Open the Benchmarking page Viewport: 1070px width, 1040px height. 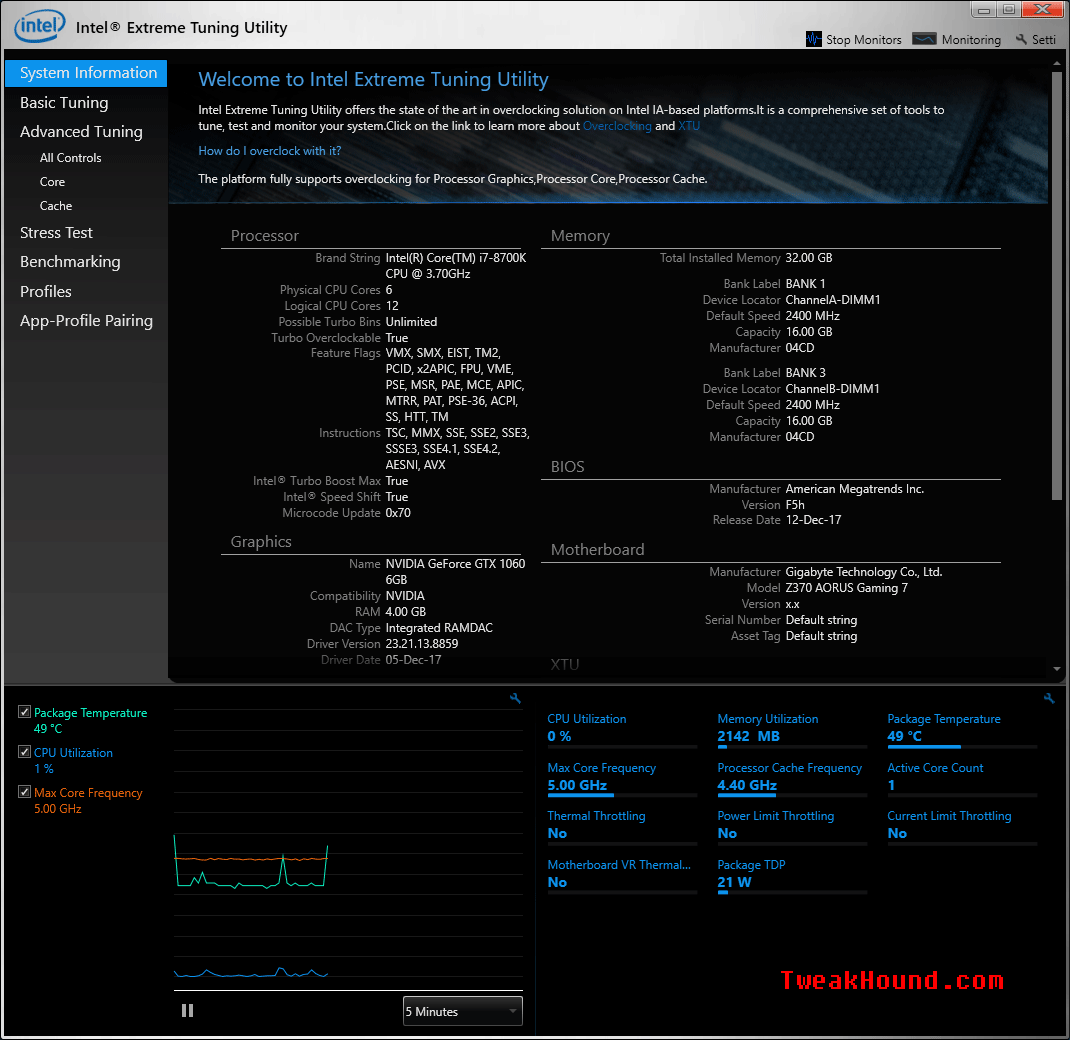click(x=70, y=262)
